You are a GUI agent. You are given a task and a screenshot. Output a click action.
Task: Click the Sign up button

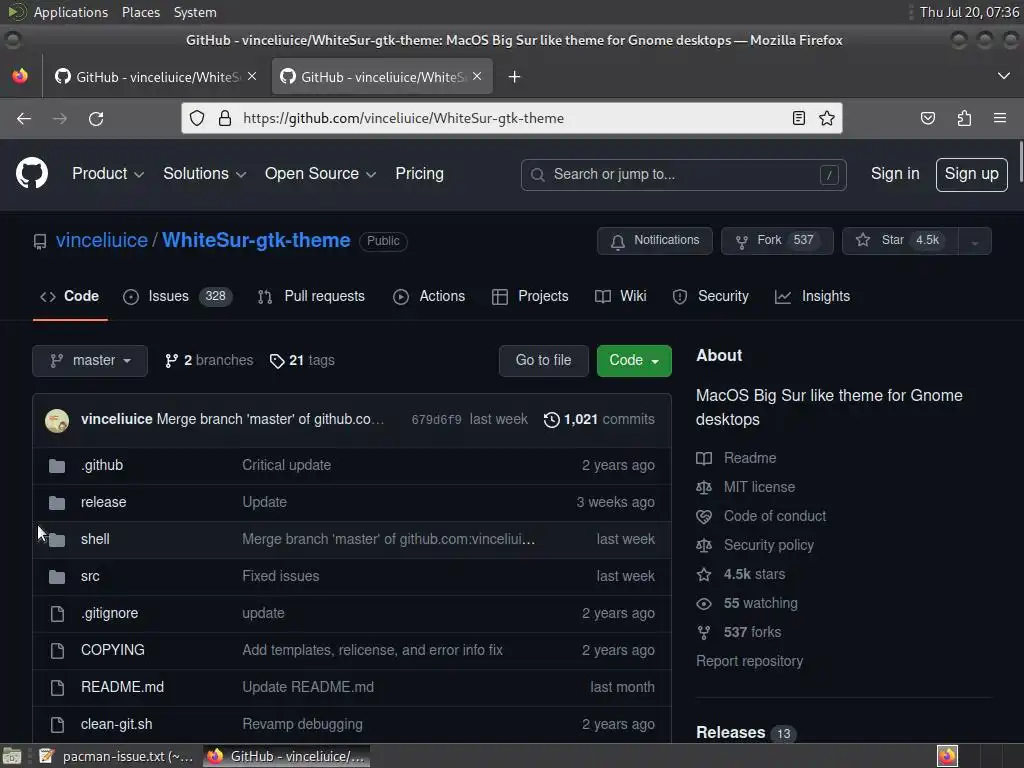coord(971,174)
